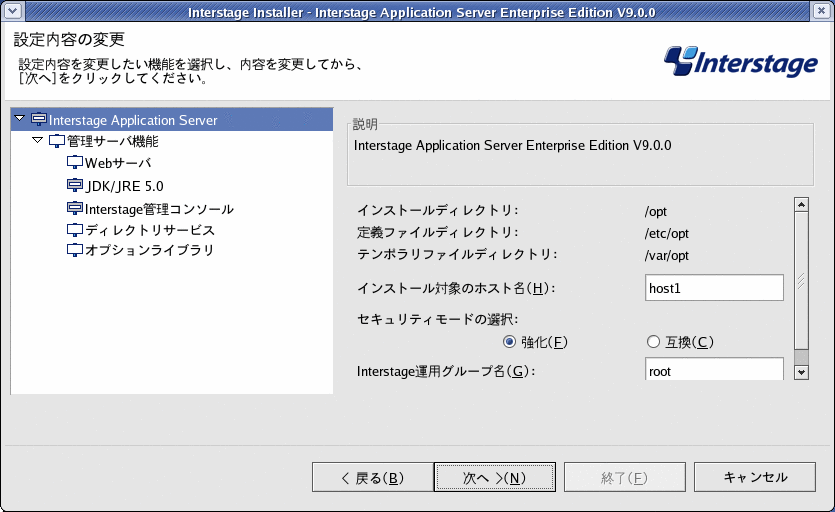The image size is (835, 512).
Task: Click the インストールディレクトリ label
Action: click(x=438, y=210)
